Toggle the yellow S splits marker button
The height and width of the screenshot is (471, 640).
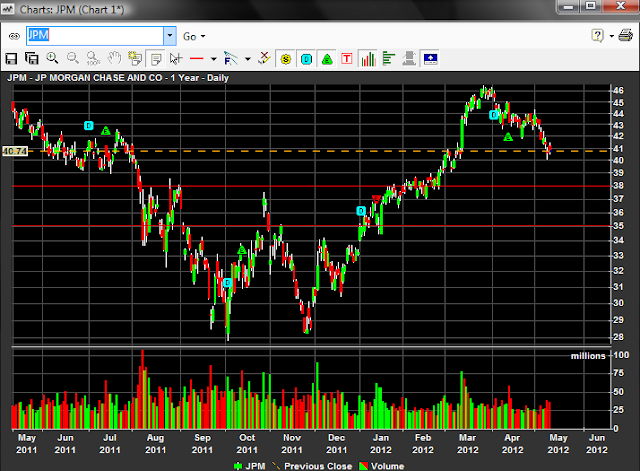tap(286, 60)
